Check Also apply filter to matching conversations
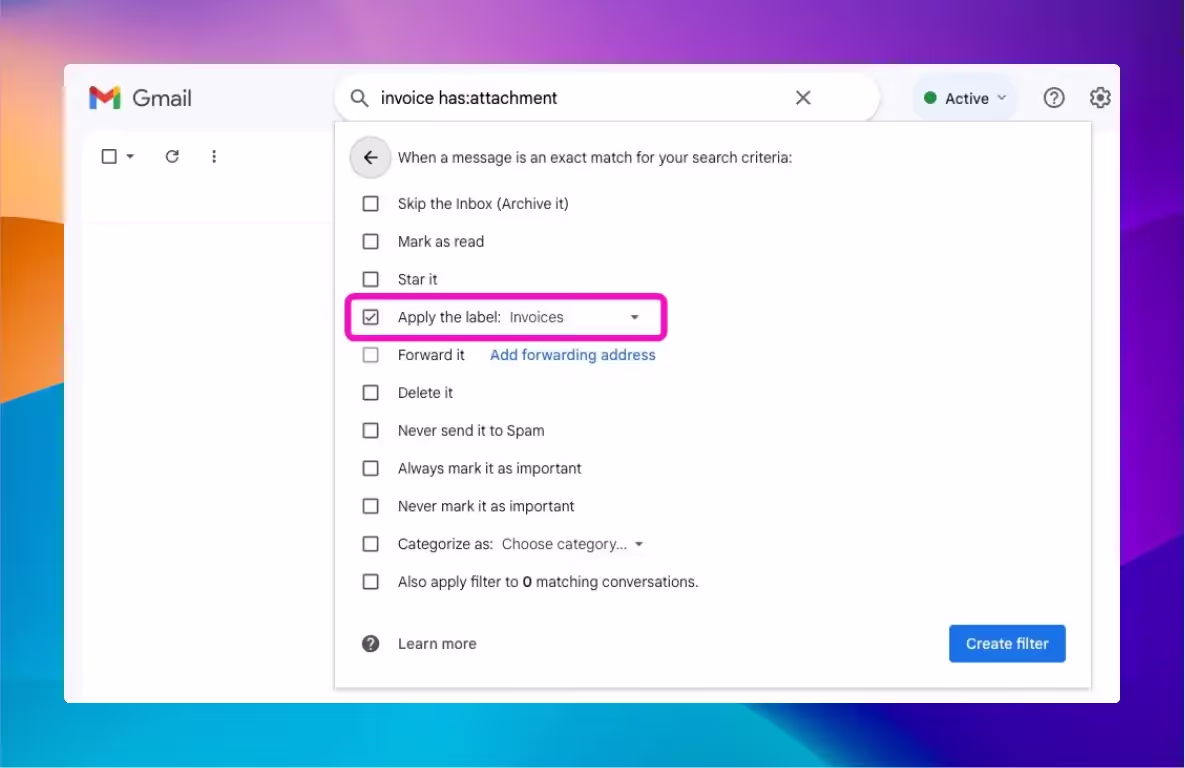 point(370,582)
